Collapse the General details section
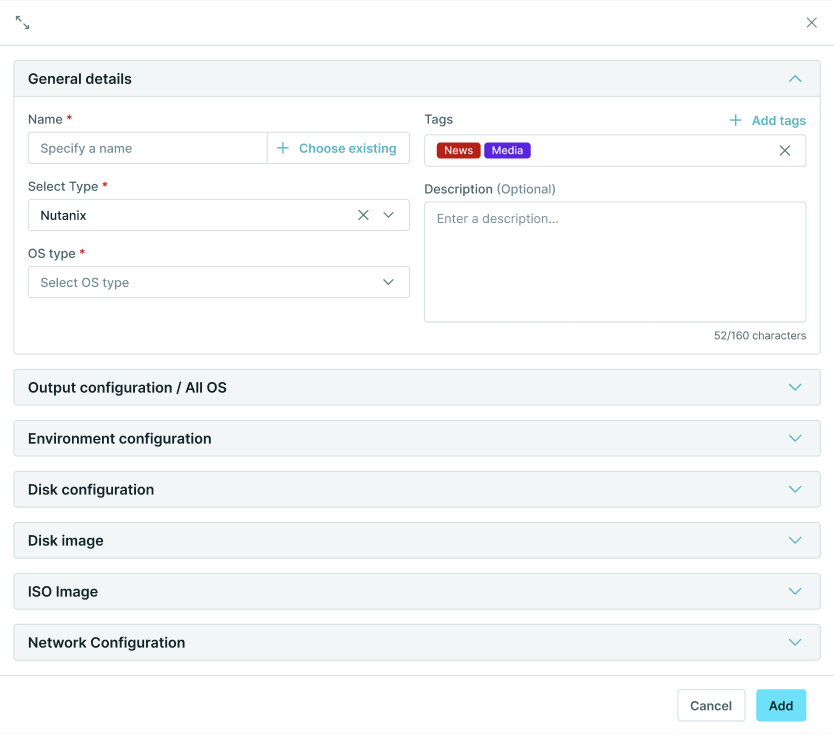 point(795,78)
